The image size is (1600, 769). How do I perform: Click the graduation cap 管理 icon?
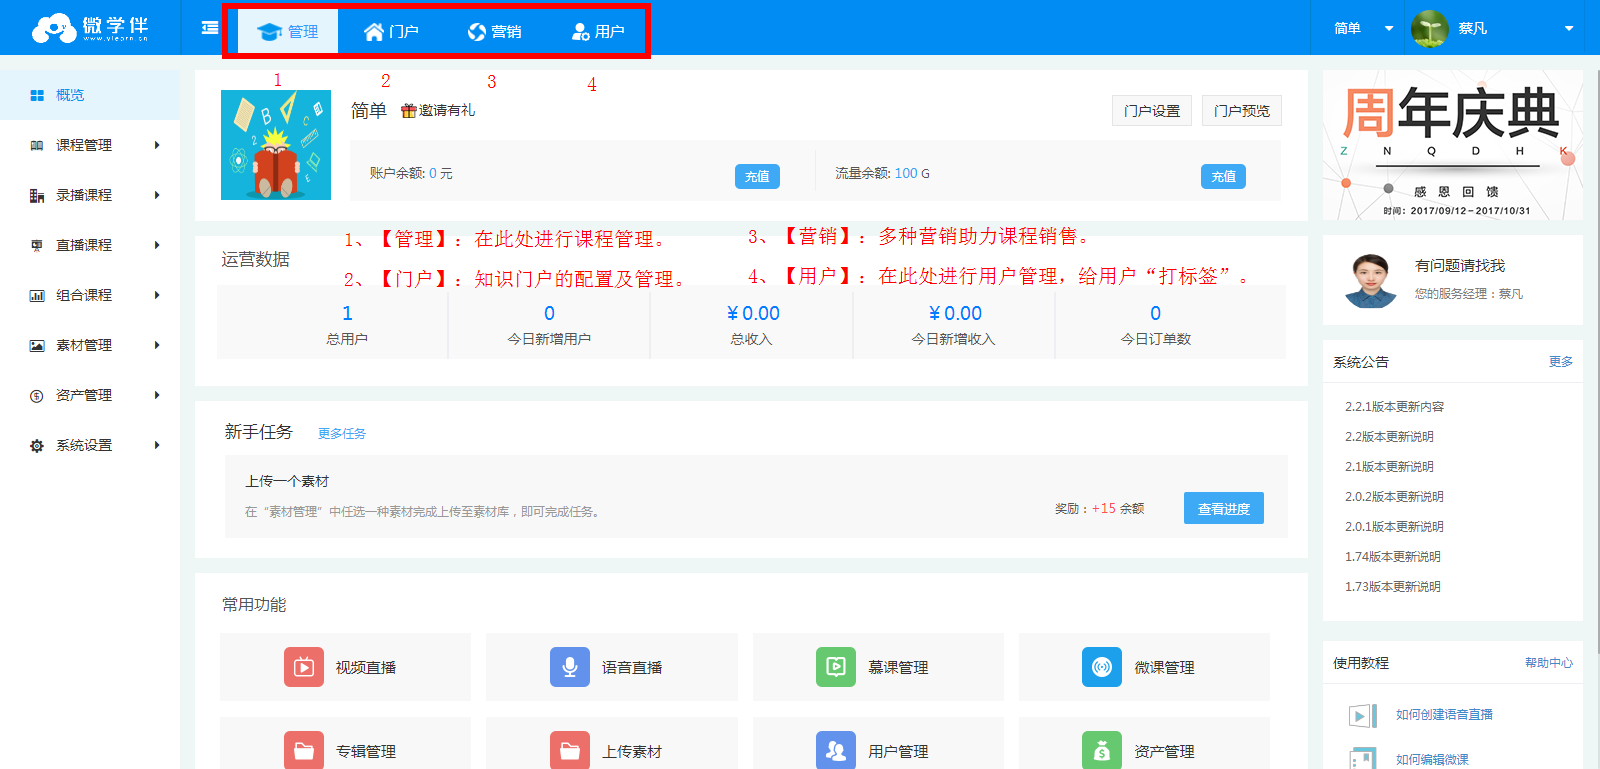268,32
